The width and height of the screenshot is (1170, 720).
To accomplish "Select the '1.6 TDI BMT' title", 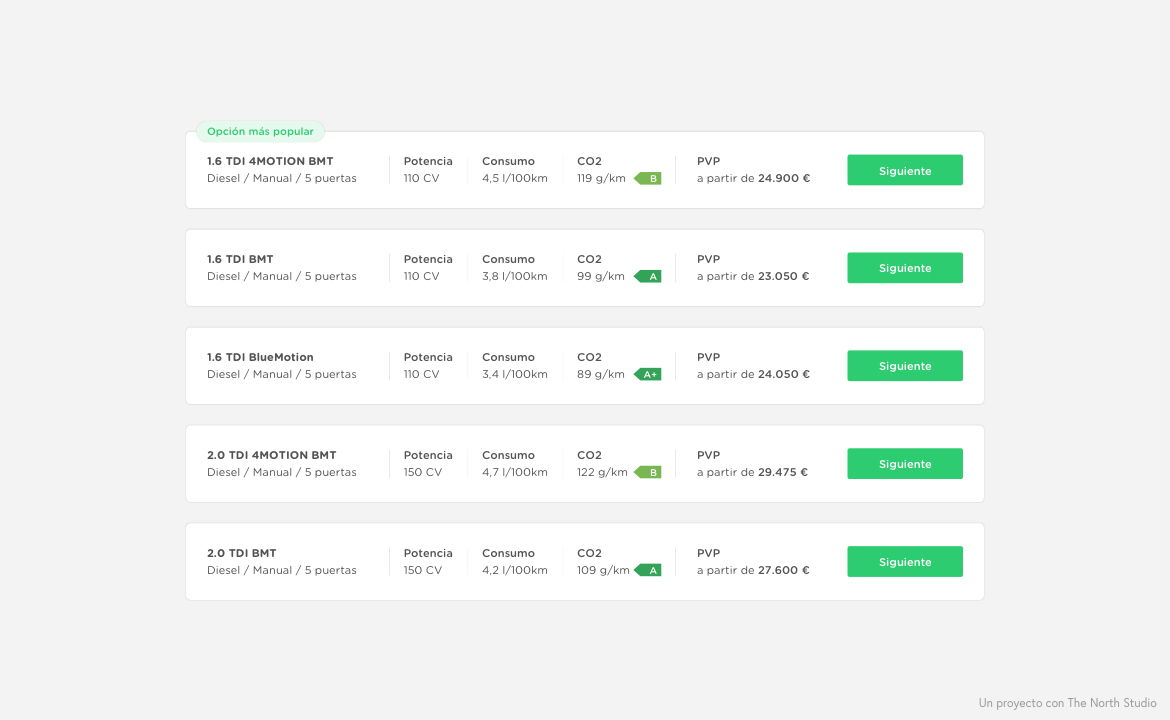I will 240,259.
